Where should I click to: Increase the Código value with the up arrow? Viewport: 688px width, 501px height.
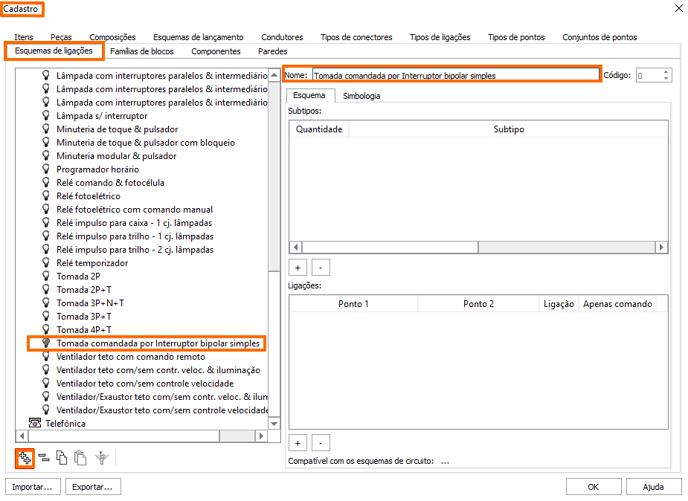tap(667, 71)
